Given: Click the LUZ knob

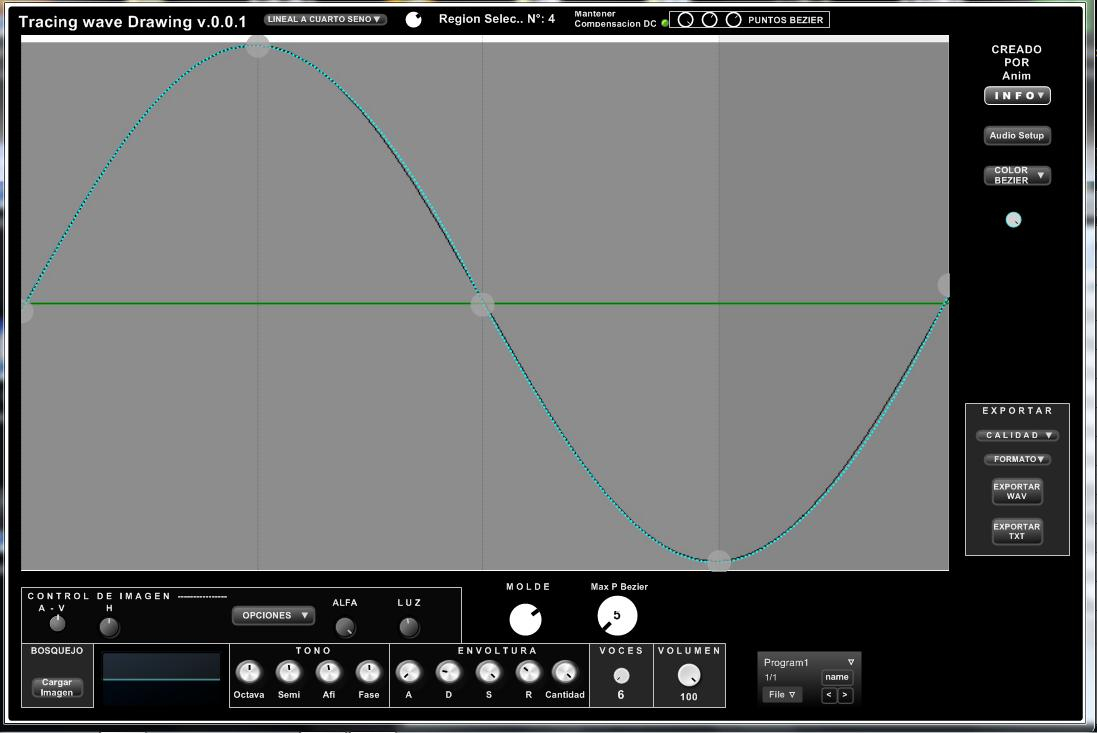Looking at the screenshot, I should coord(409,627).
